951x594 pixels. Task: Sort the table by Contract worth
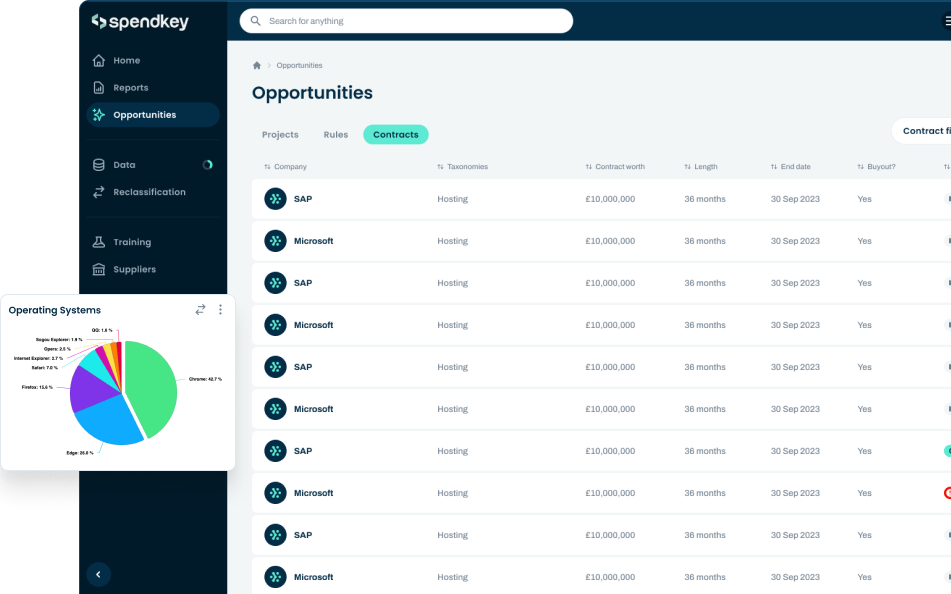(x=618, y=167)
